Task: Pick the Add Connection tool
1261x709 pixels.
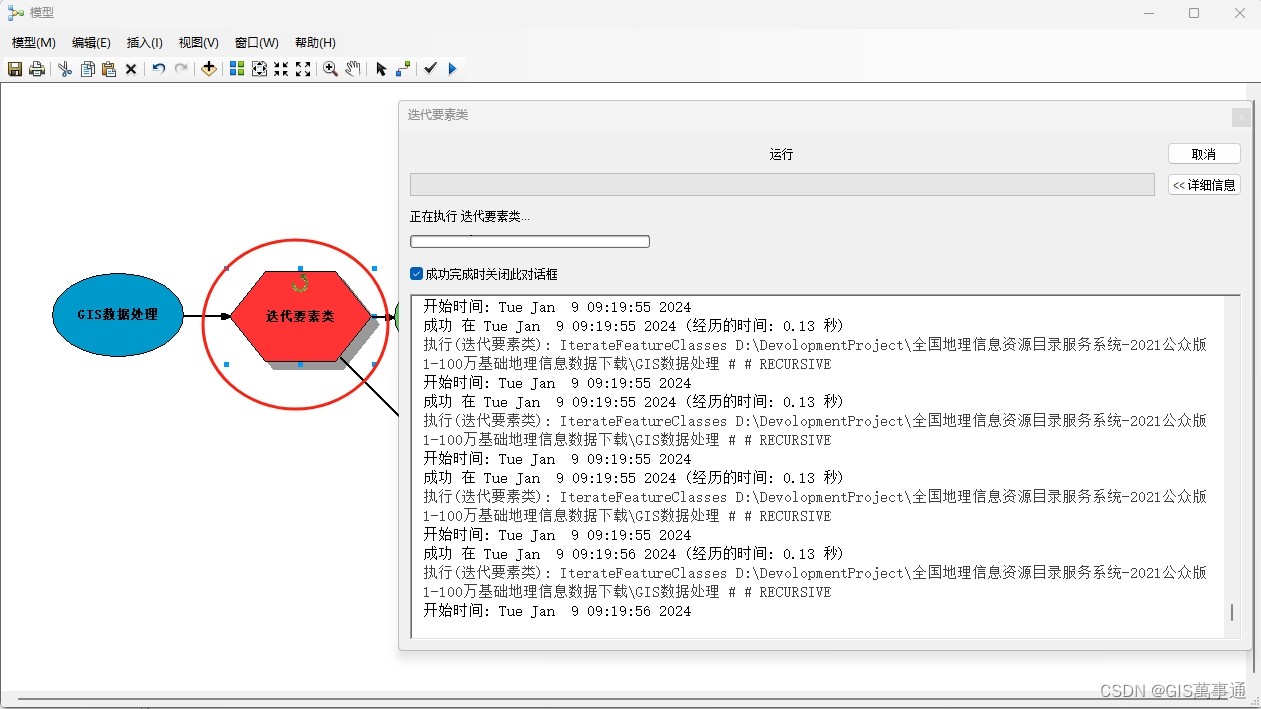Action: [403, 68]
